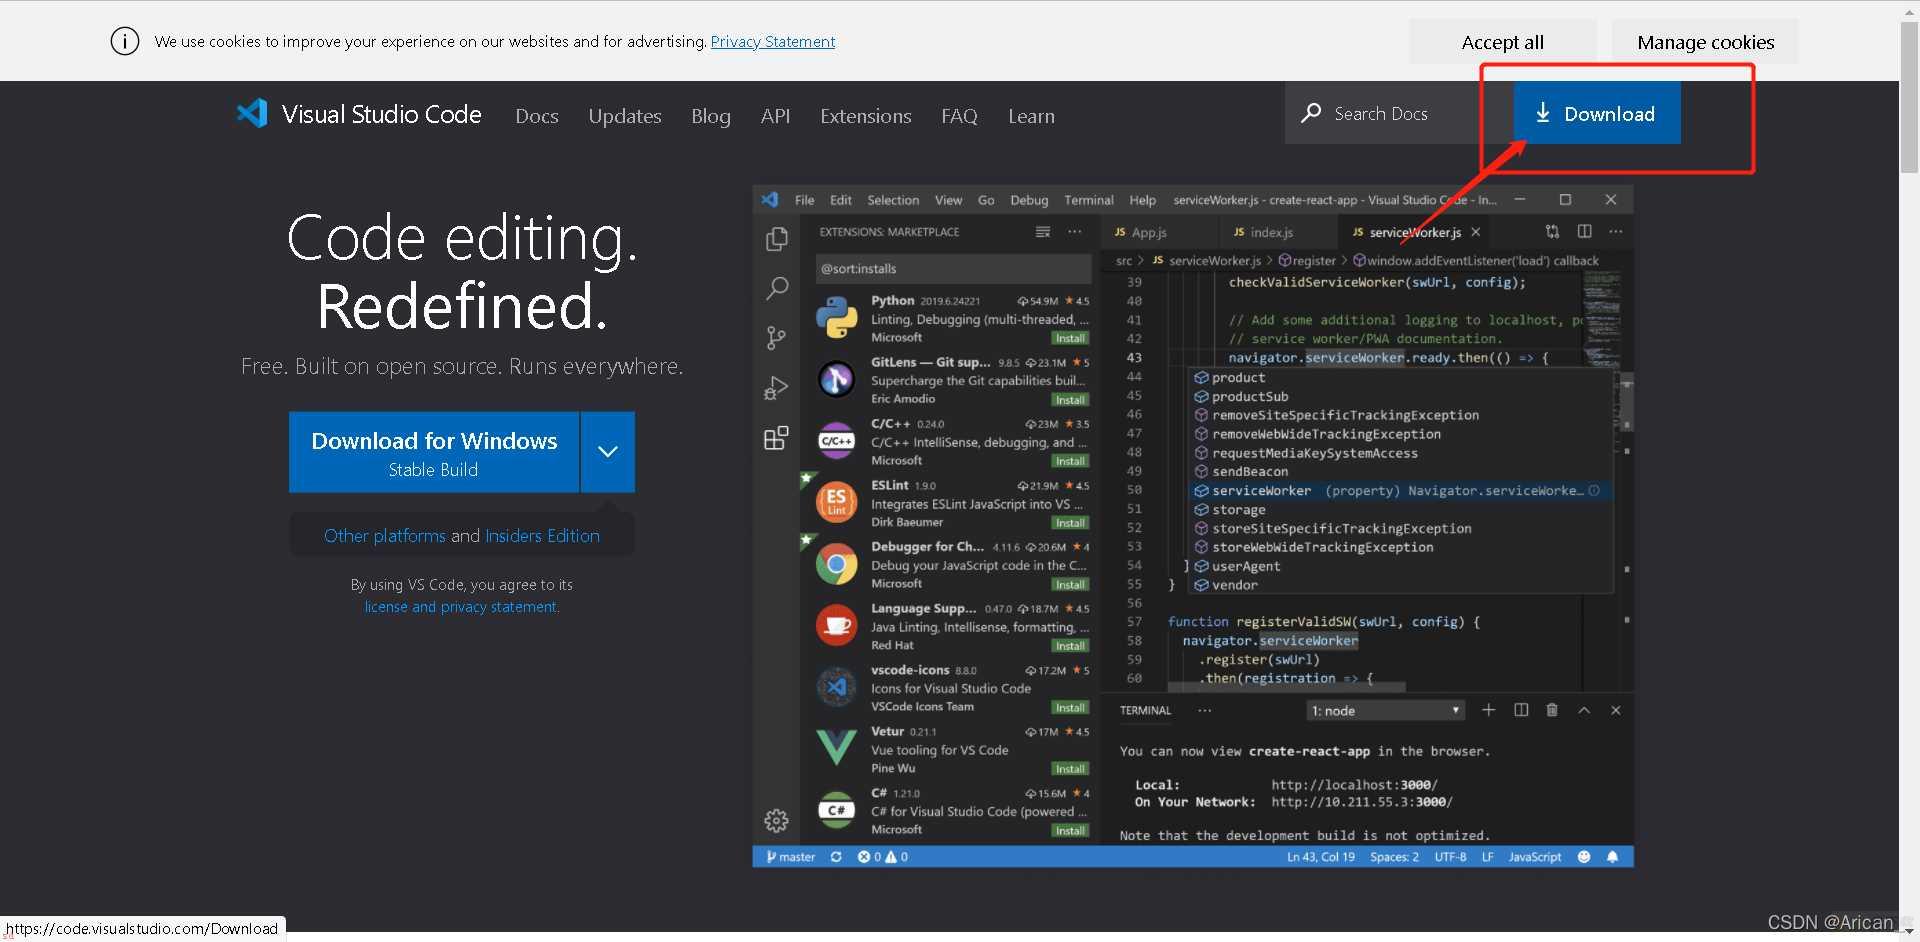Click the extensions filter list icon

1043,232
